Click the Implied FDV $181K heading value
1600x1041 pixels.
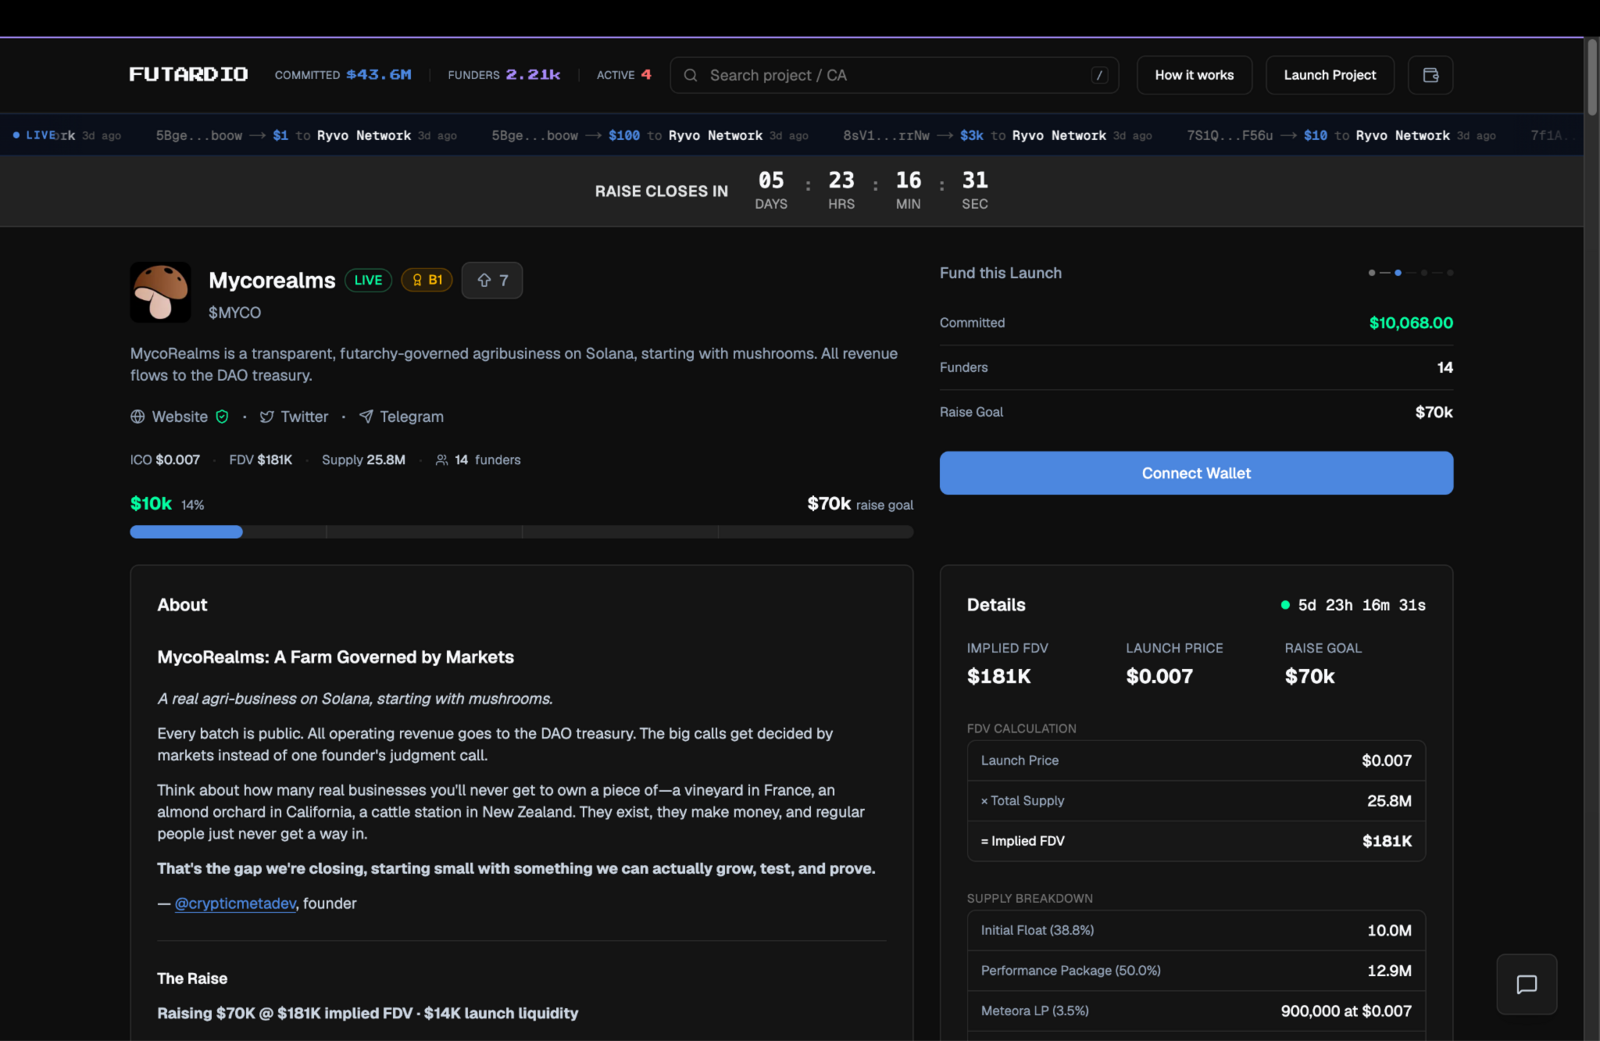[999, 676]
